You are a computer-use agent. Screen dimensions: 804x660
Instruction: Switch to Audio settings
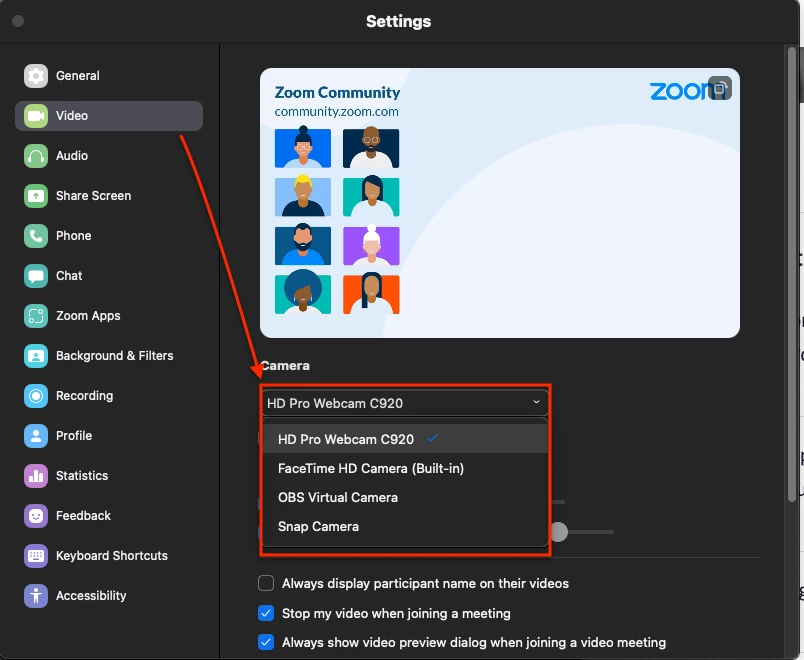coord(72,156)
